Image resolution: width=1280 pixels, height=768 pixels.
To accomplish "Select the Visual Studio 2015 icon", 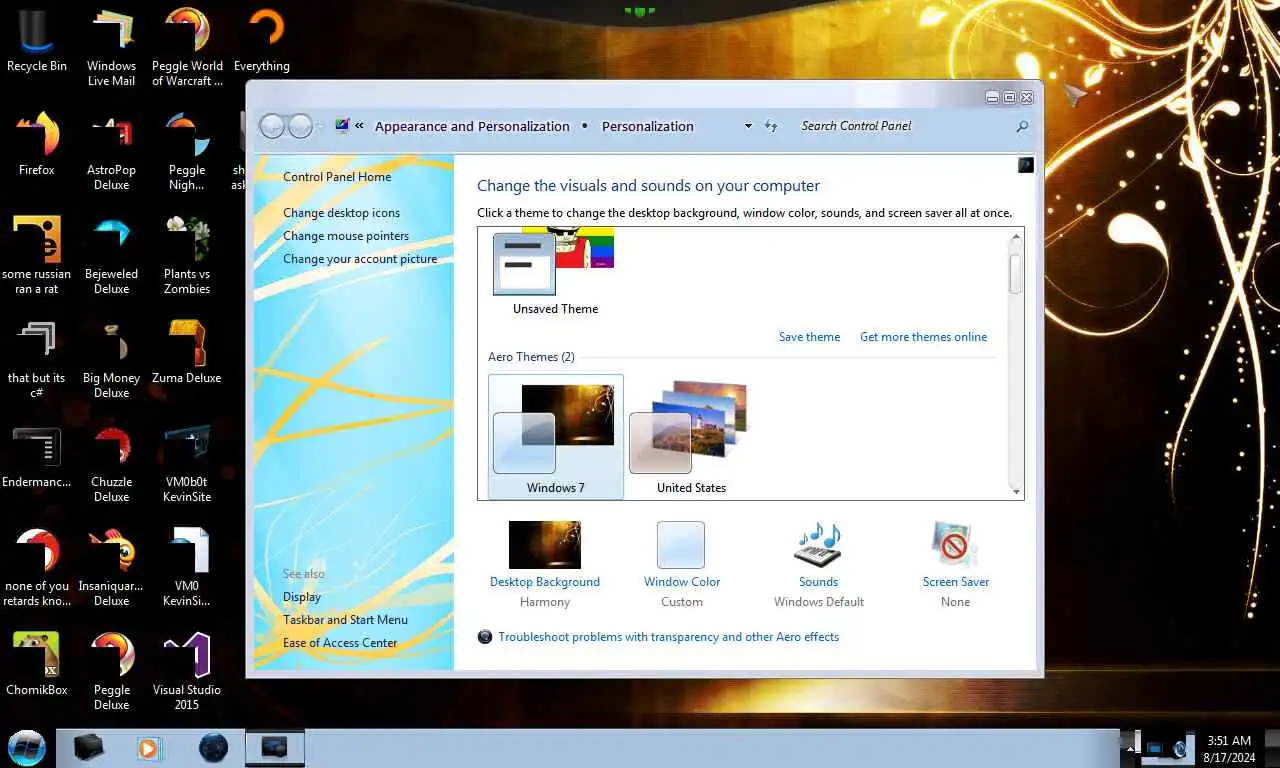I will pyautogui.click(x=187, y=672).
